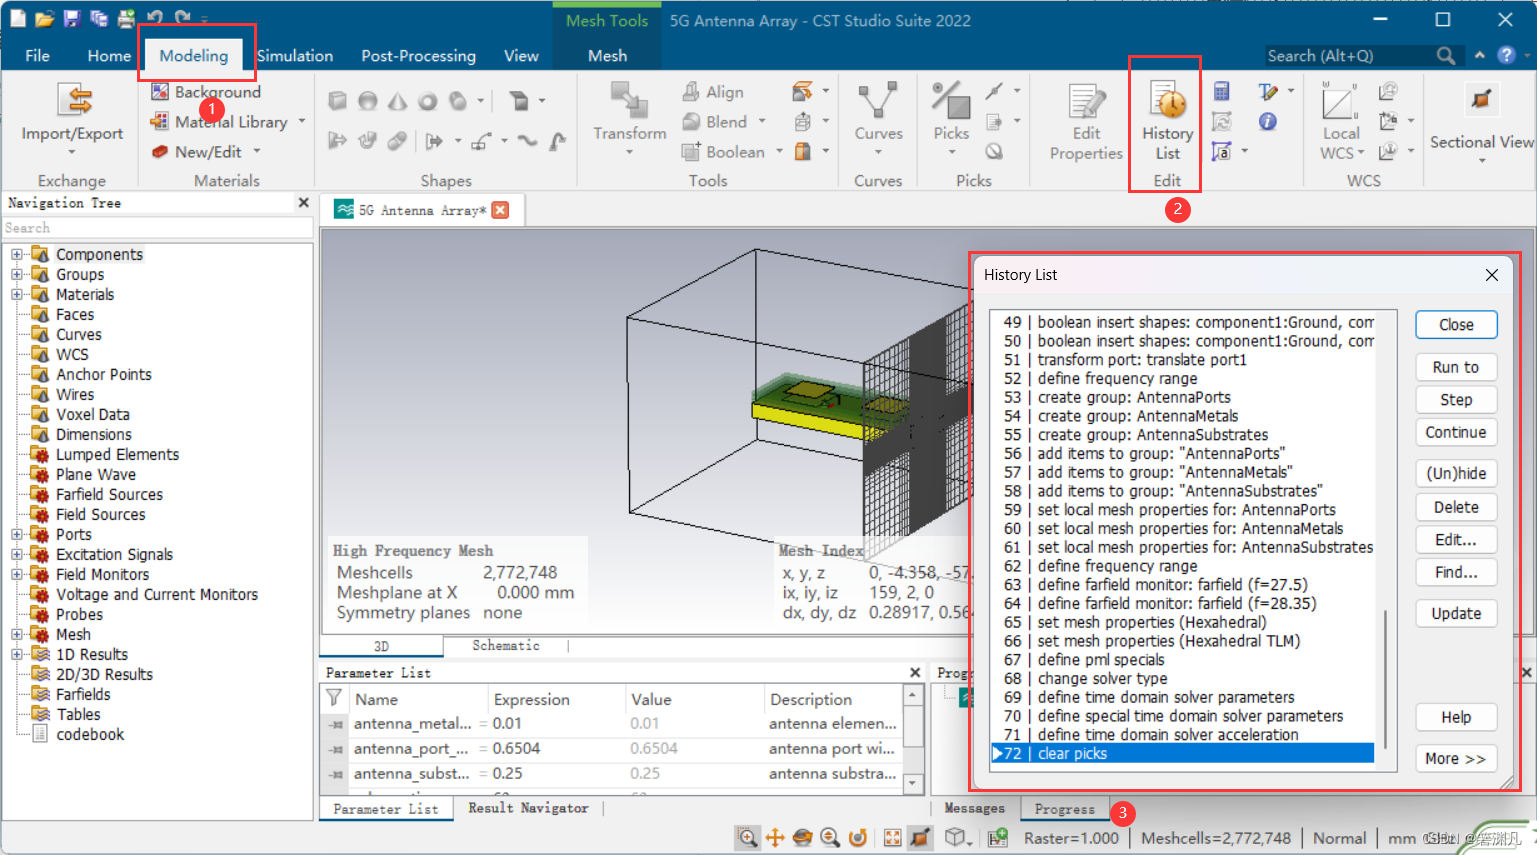The width and height of the screenshot is (1537, 855).
Task: Select Farfield Sources in Navigation Tree
Action: point(109,495)
